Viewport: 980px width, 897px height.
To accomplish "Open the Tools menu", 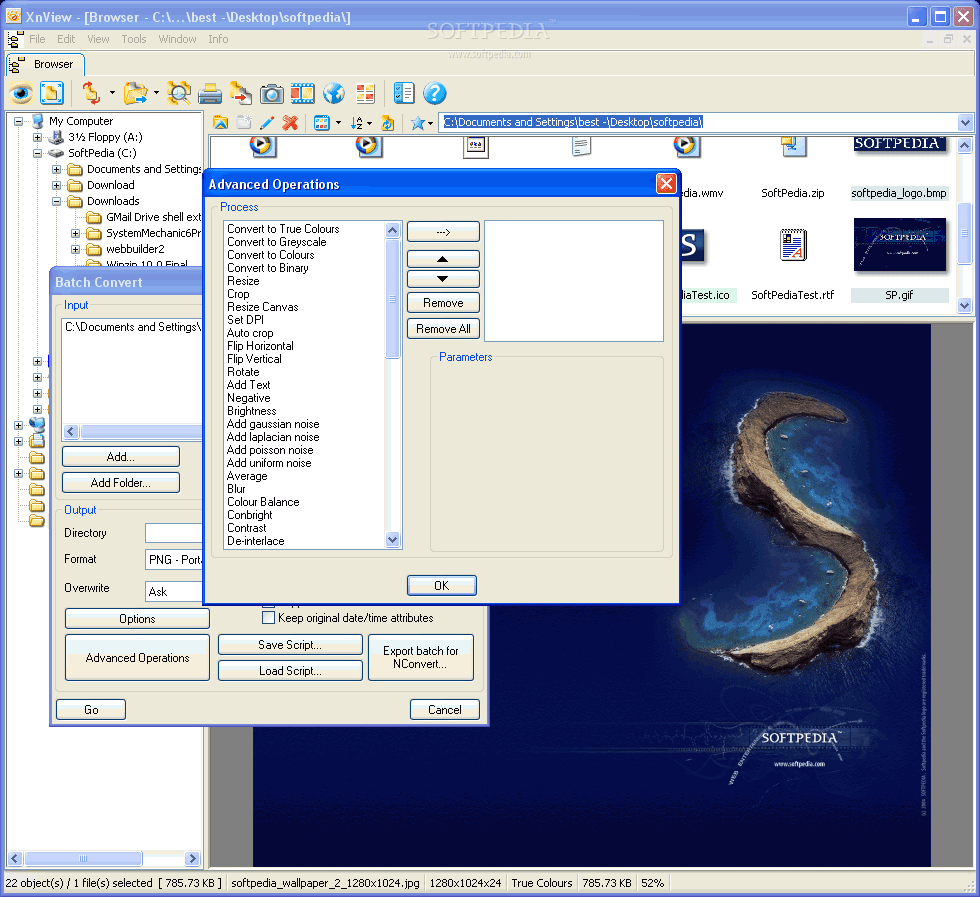I will pos(134,39).
